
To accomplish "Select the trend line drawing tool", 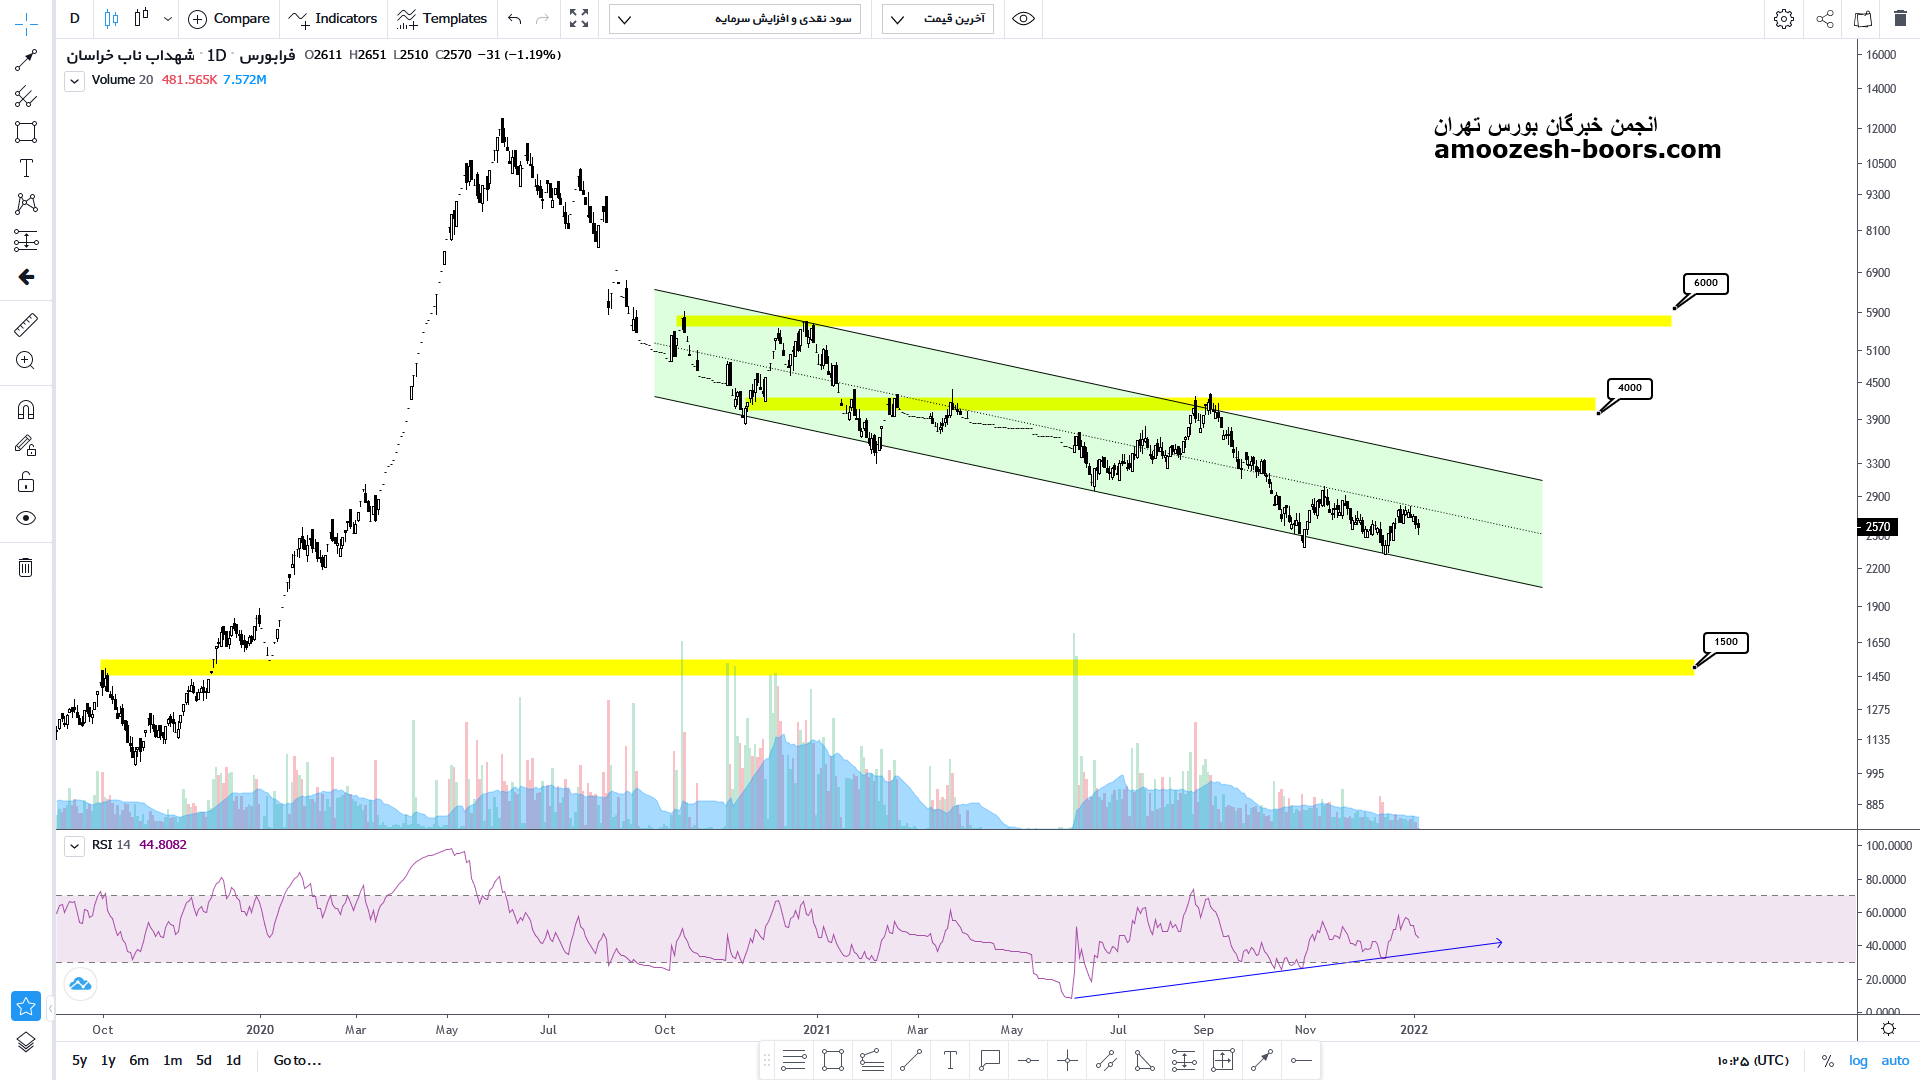I will 26,60.
